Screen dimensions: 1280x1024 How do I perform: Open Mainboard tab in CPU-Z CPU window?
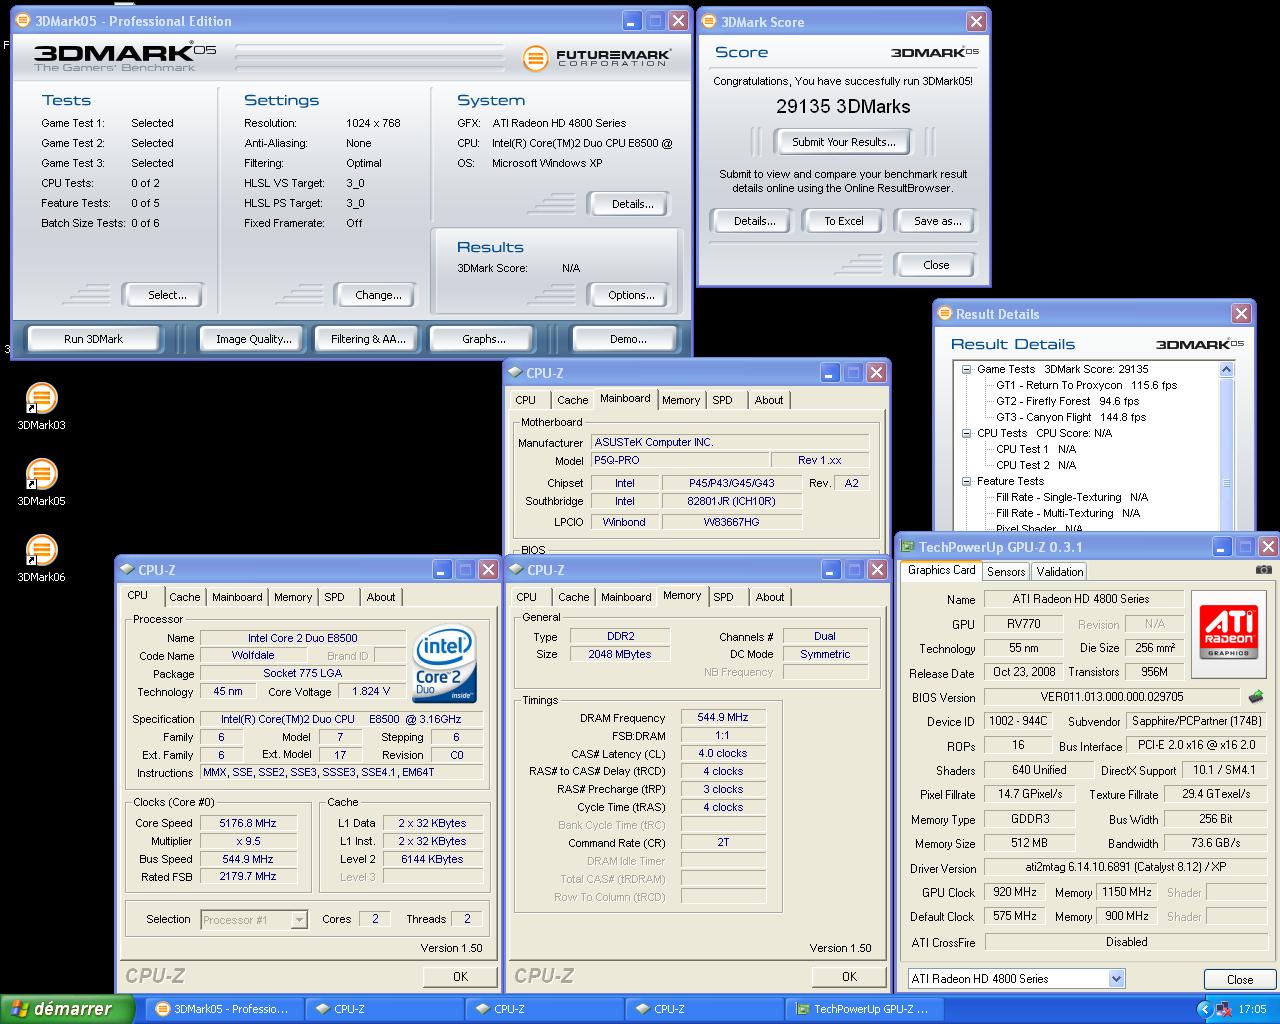click(x=237, y=597)
